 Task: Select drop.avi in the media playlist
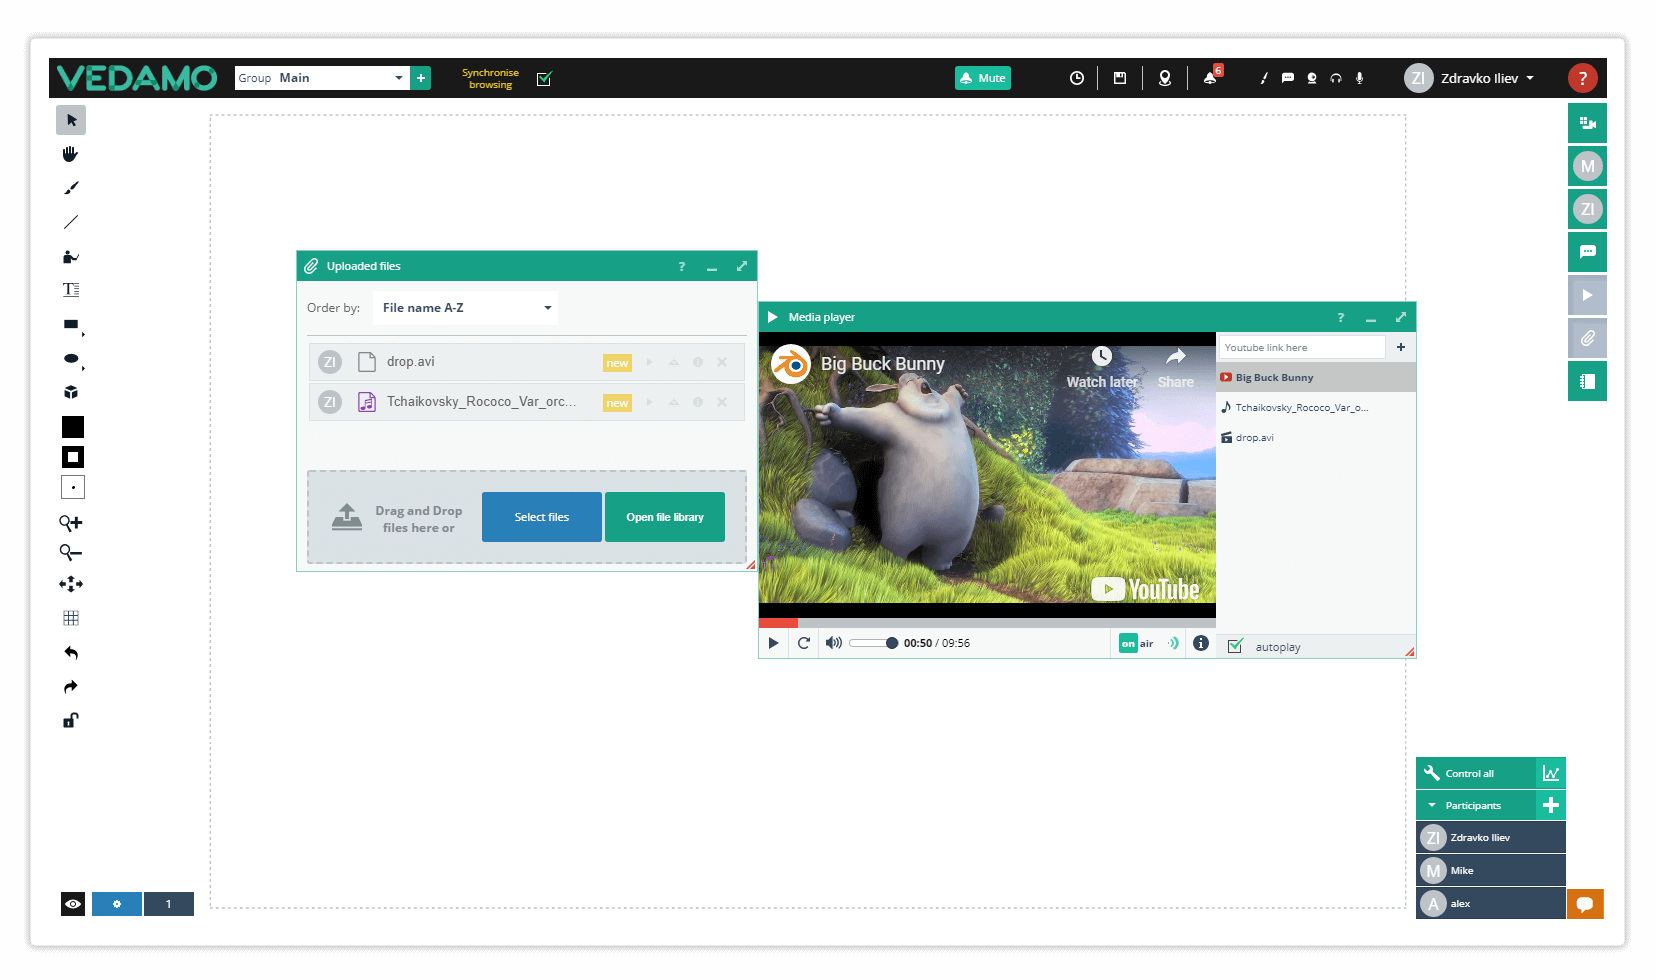click(1316, 437)
